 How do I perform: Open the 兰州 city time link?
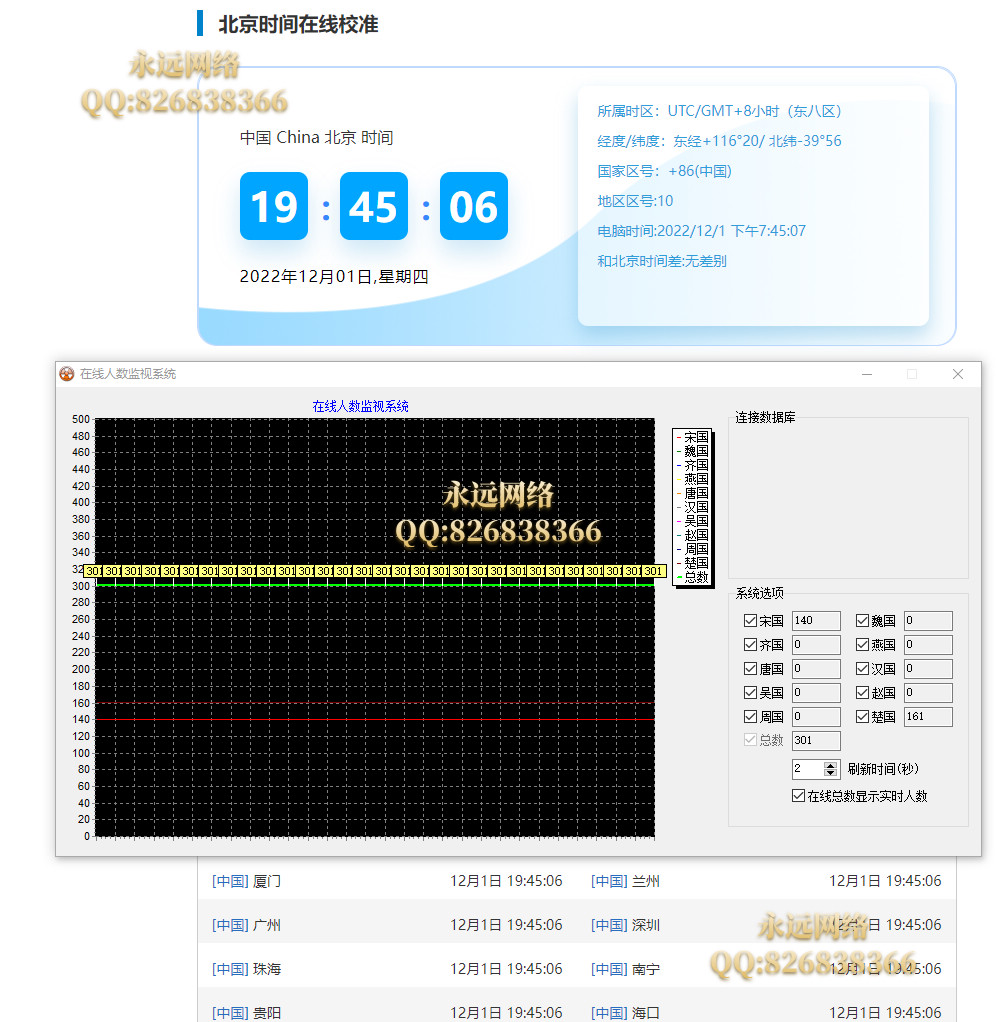pos(645,881)
